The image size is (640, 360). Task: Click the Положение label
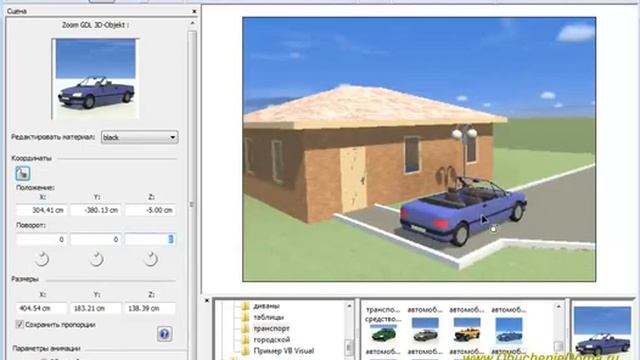[36, 188]
